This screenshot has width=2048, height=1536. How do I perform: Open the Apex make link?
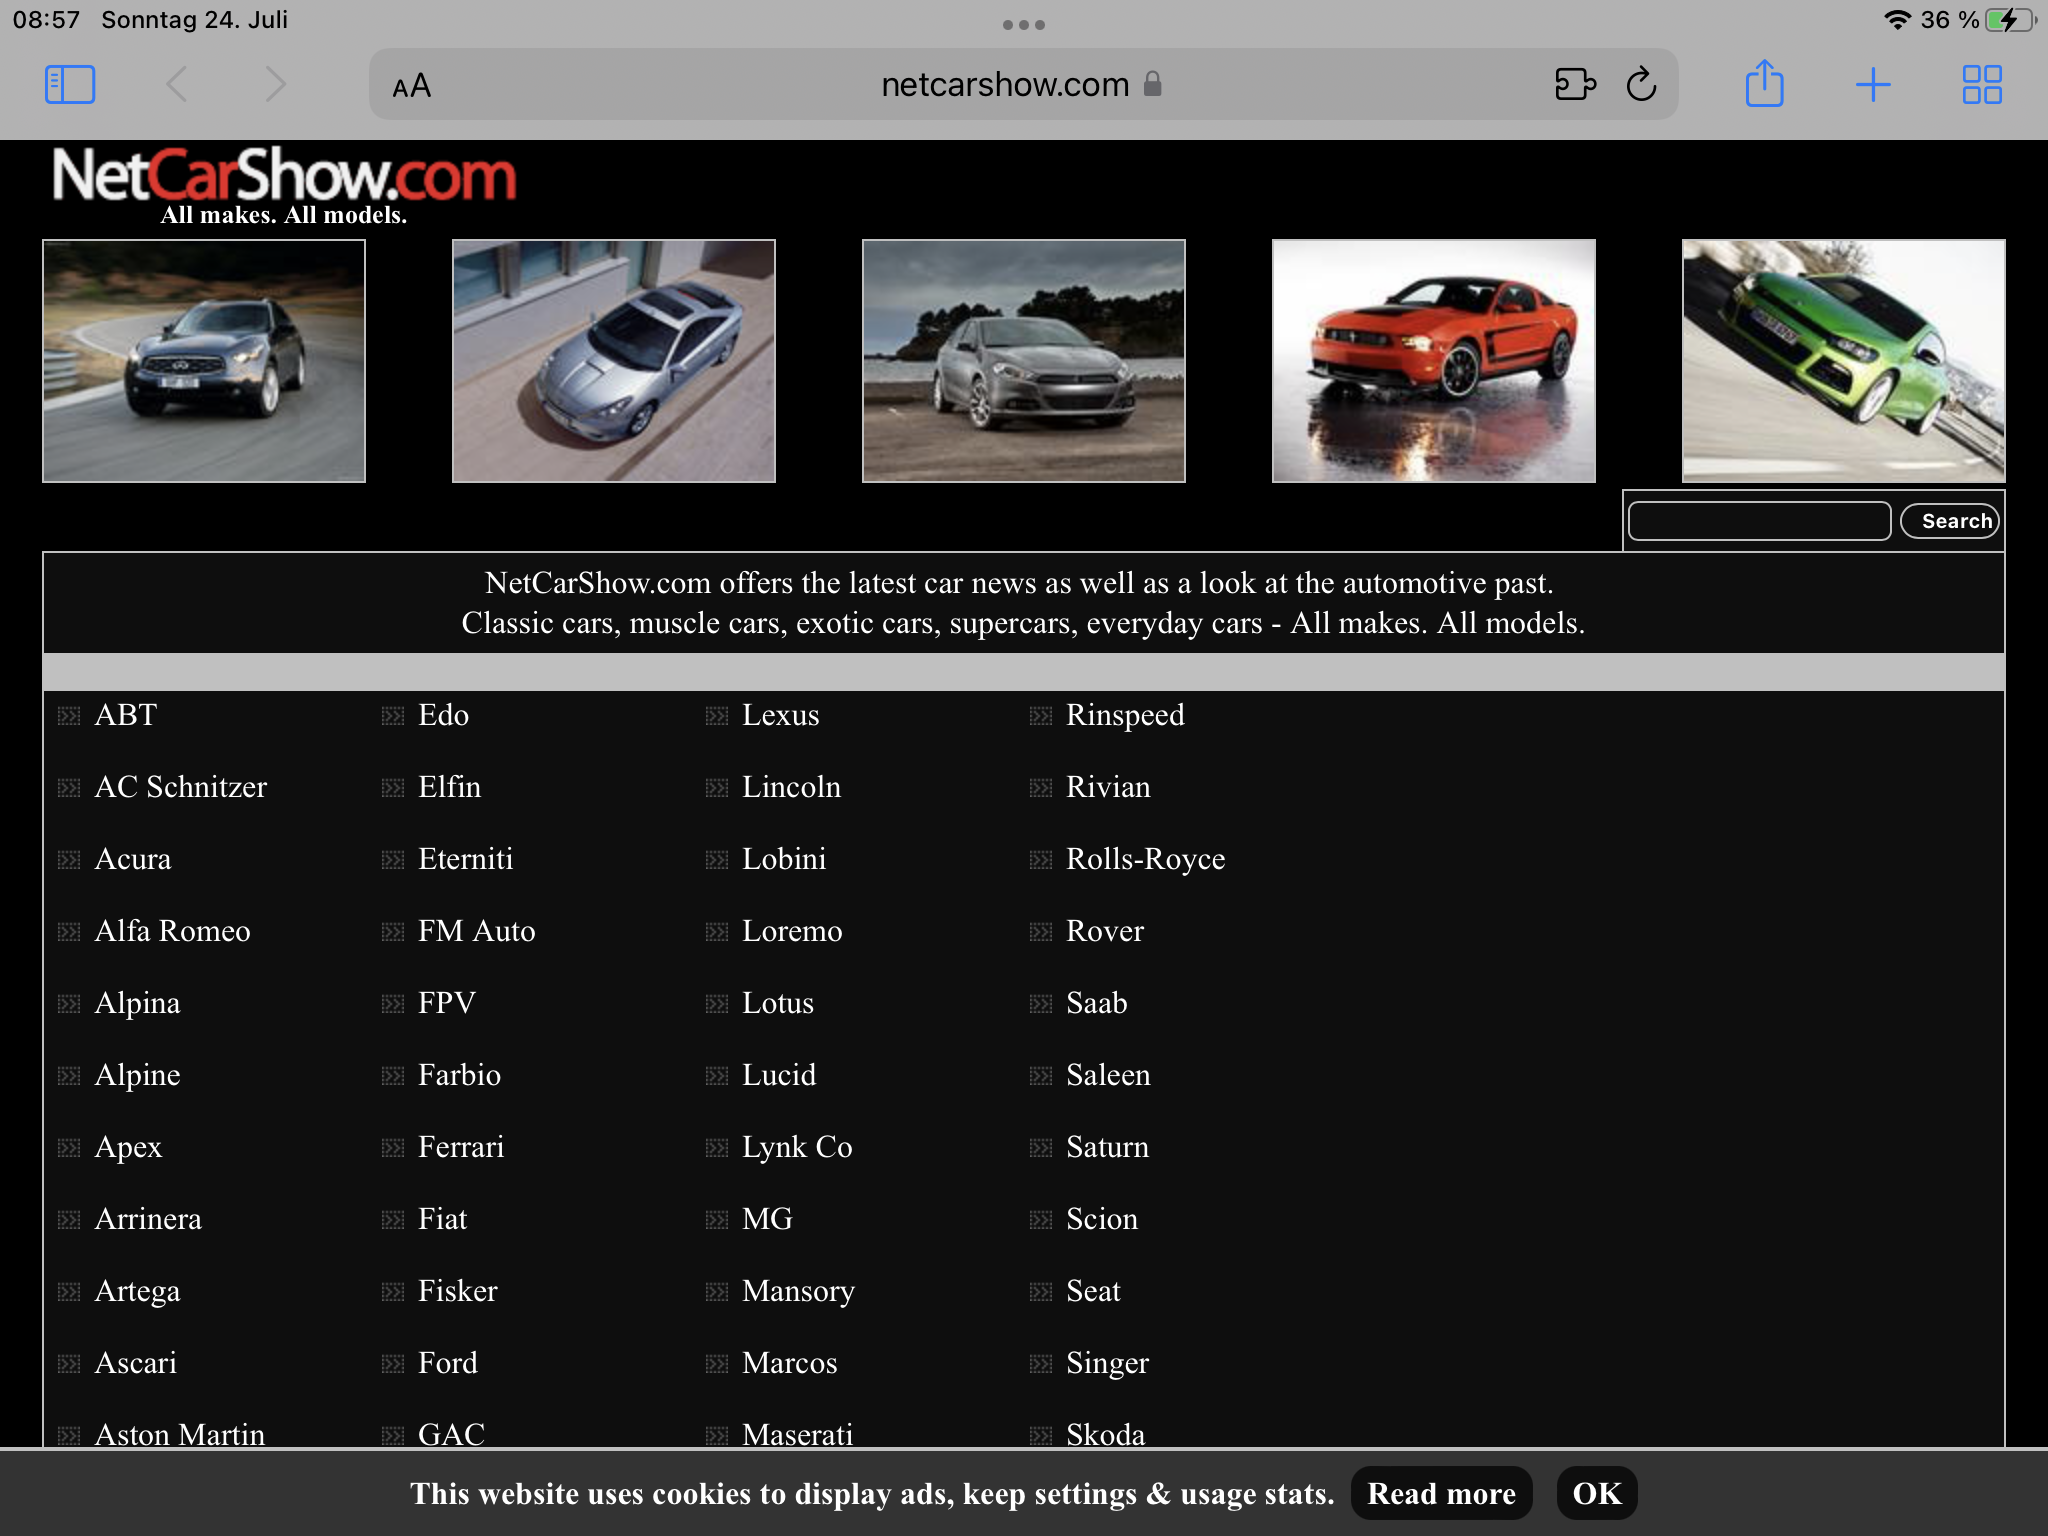click(128, 1147)
